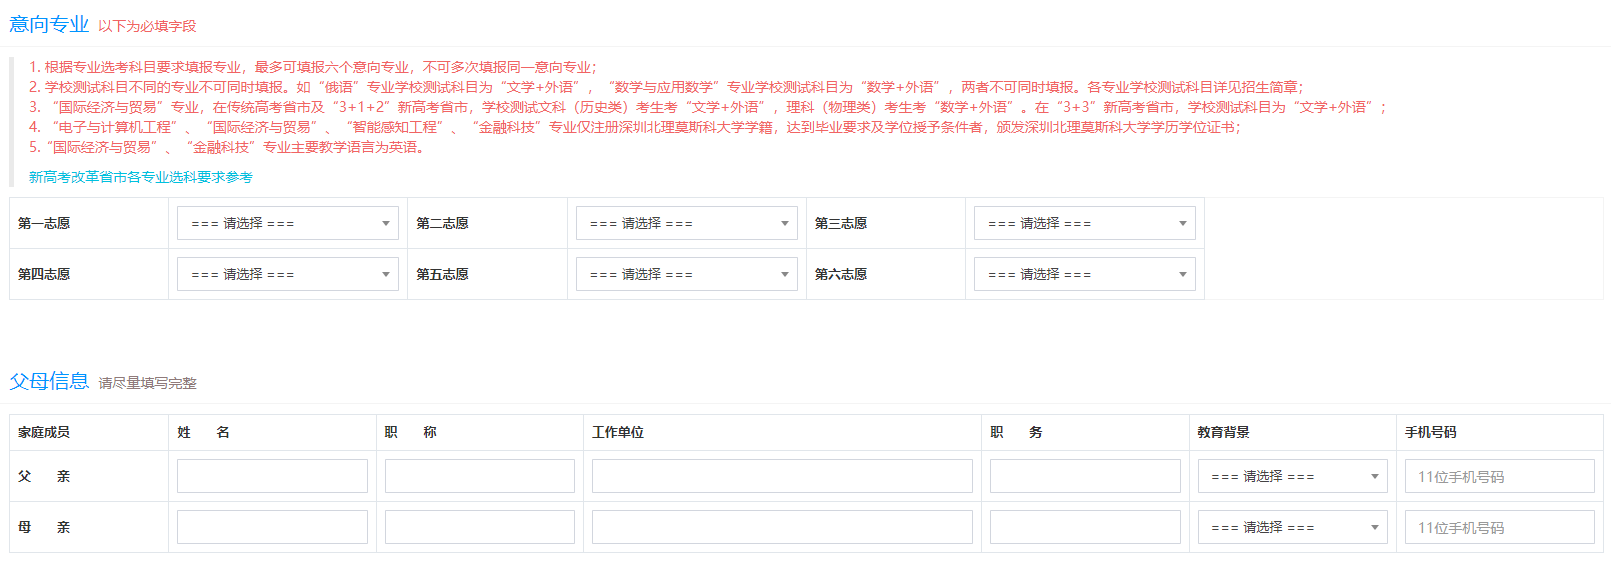
Task: Click mother's 11位手机号码 phone field
Action: pos(1499,527)
